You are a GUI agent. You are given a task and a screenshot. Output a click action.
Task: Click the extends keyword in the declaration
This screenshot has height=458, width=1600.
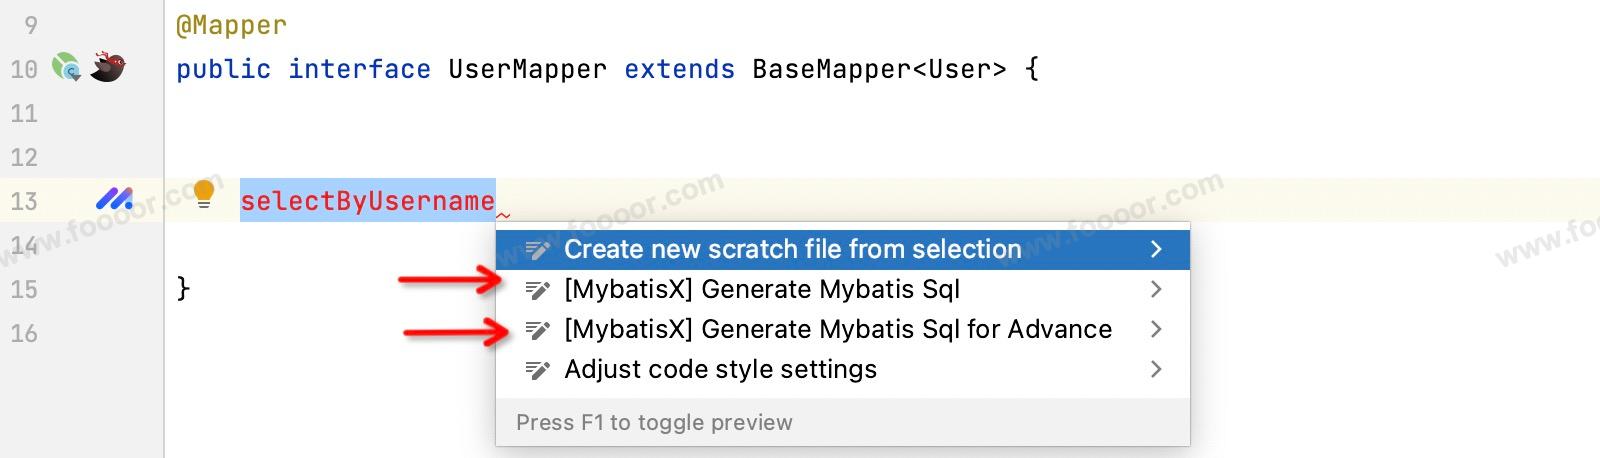coord(679,69)
